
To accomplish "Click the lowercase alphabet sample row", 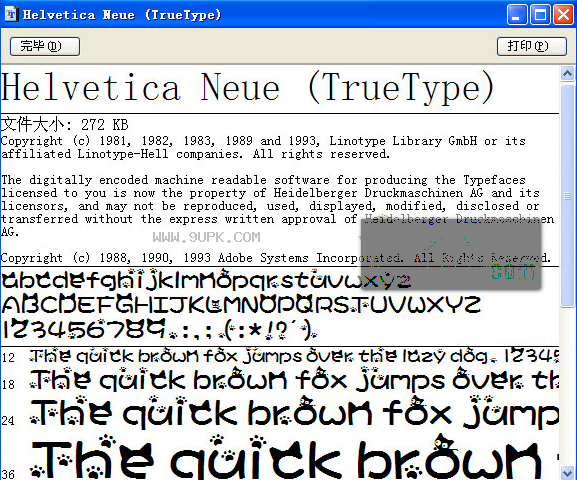I will [206, 280].
